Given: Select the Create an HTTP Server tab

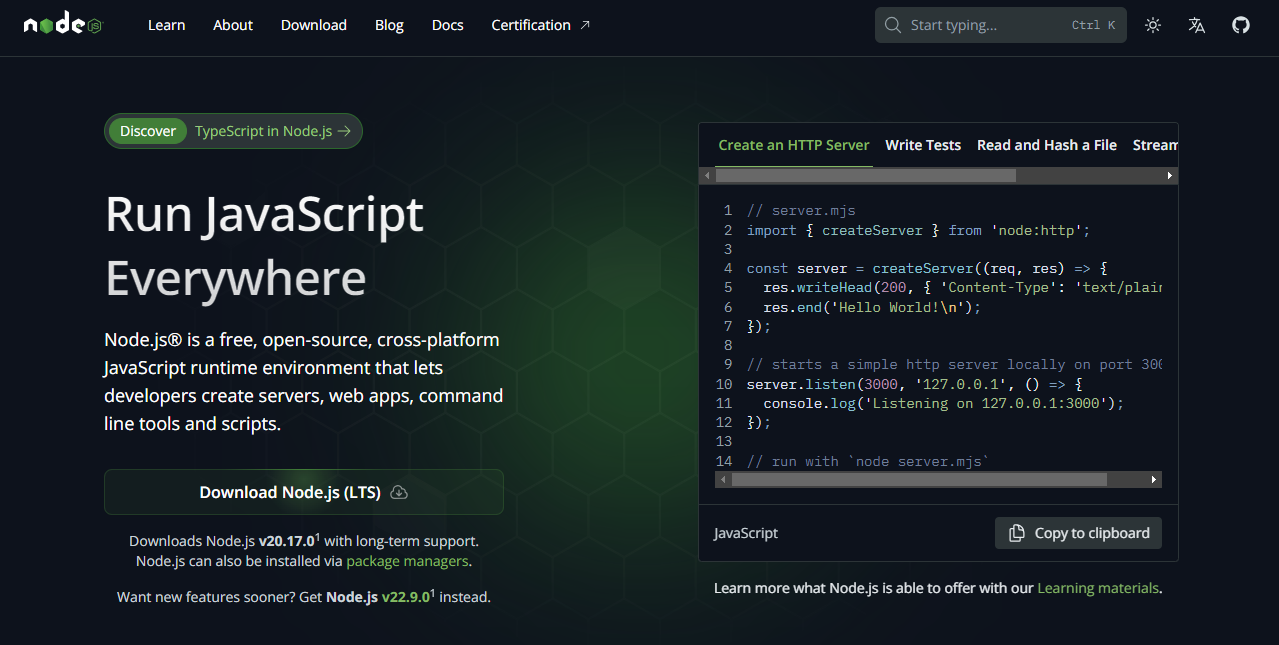Looking at the screenshot, I should click(794, 145).
